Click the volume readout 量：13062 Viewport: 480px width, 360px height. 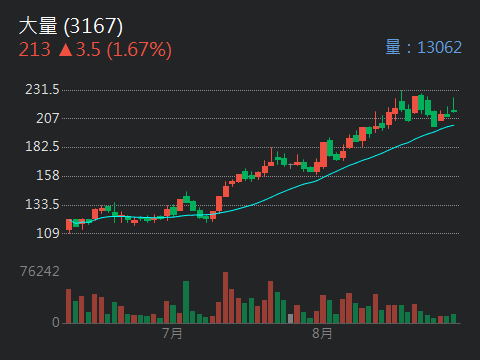(424, 47)
